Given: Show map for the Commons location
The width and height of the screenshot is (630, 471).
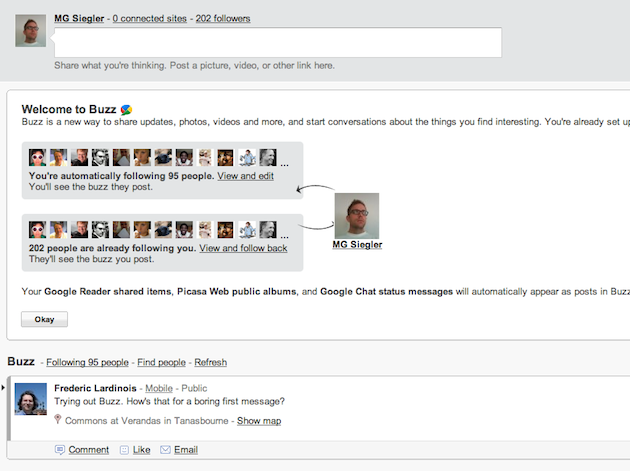Looking at the screenshot, I should [259, 421].
